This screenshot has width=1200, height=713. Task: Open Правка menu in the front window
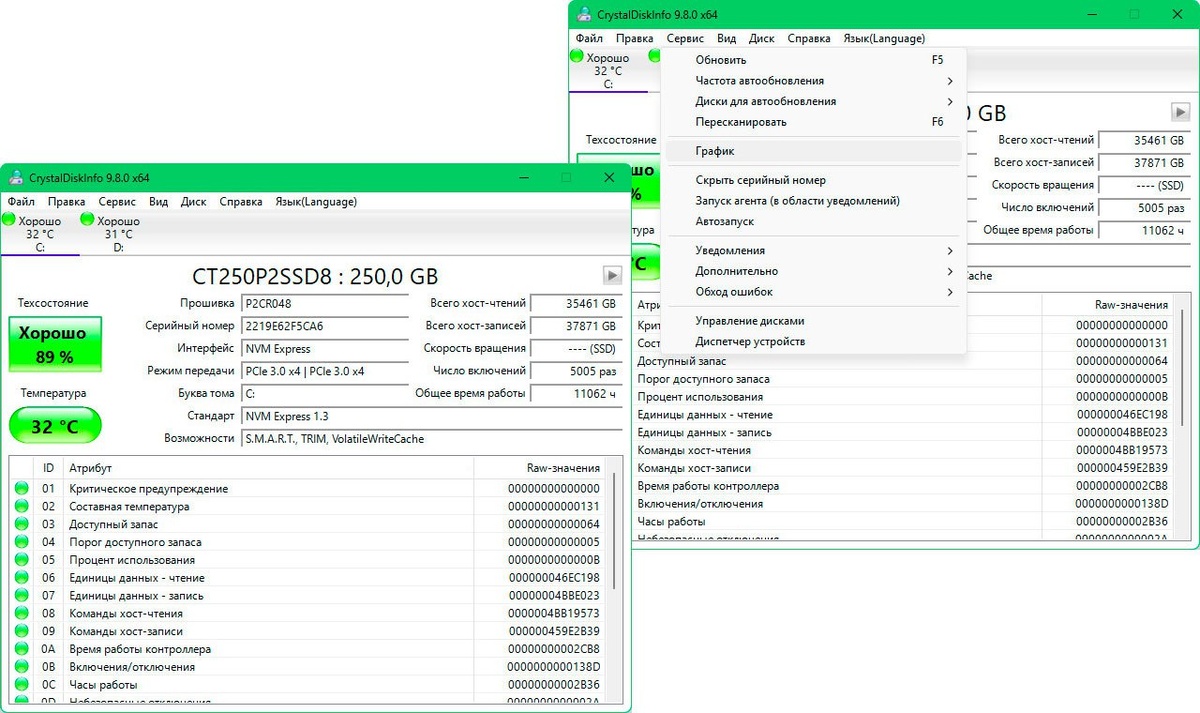pyautogui.click(x=67, y=201)
